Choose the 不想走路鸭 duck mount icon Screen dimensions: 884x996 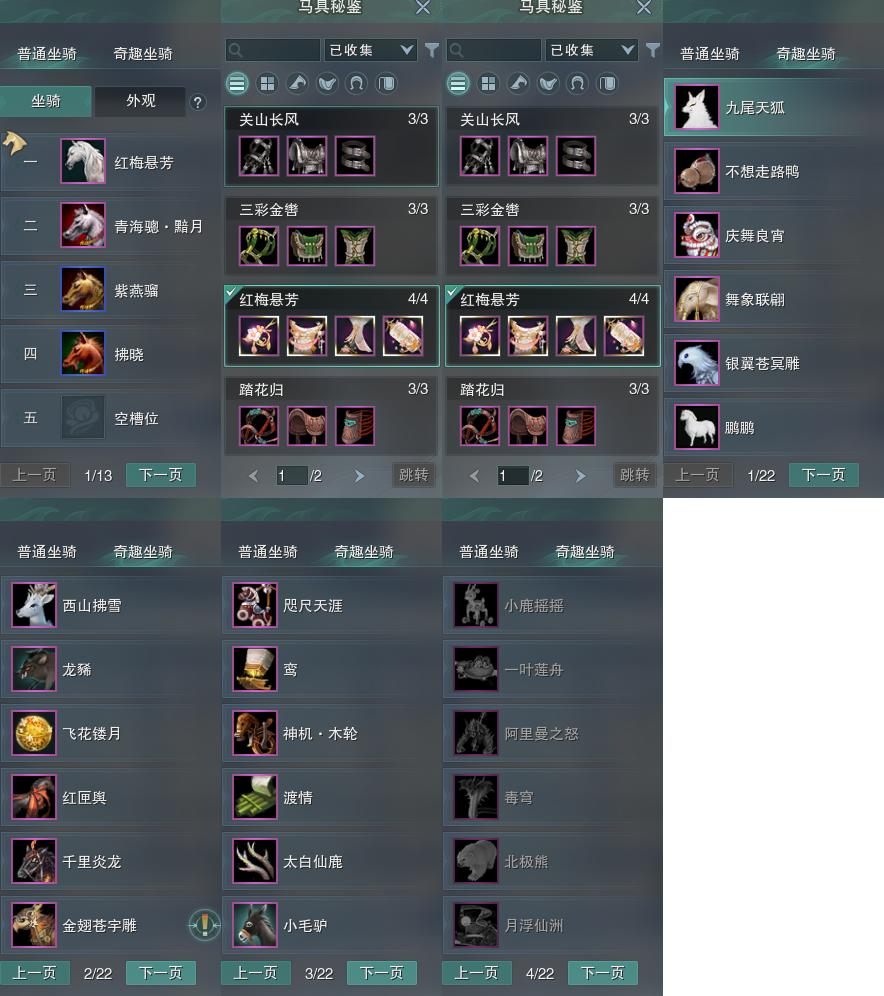pos(697,171)
